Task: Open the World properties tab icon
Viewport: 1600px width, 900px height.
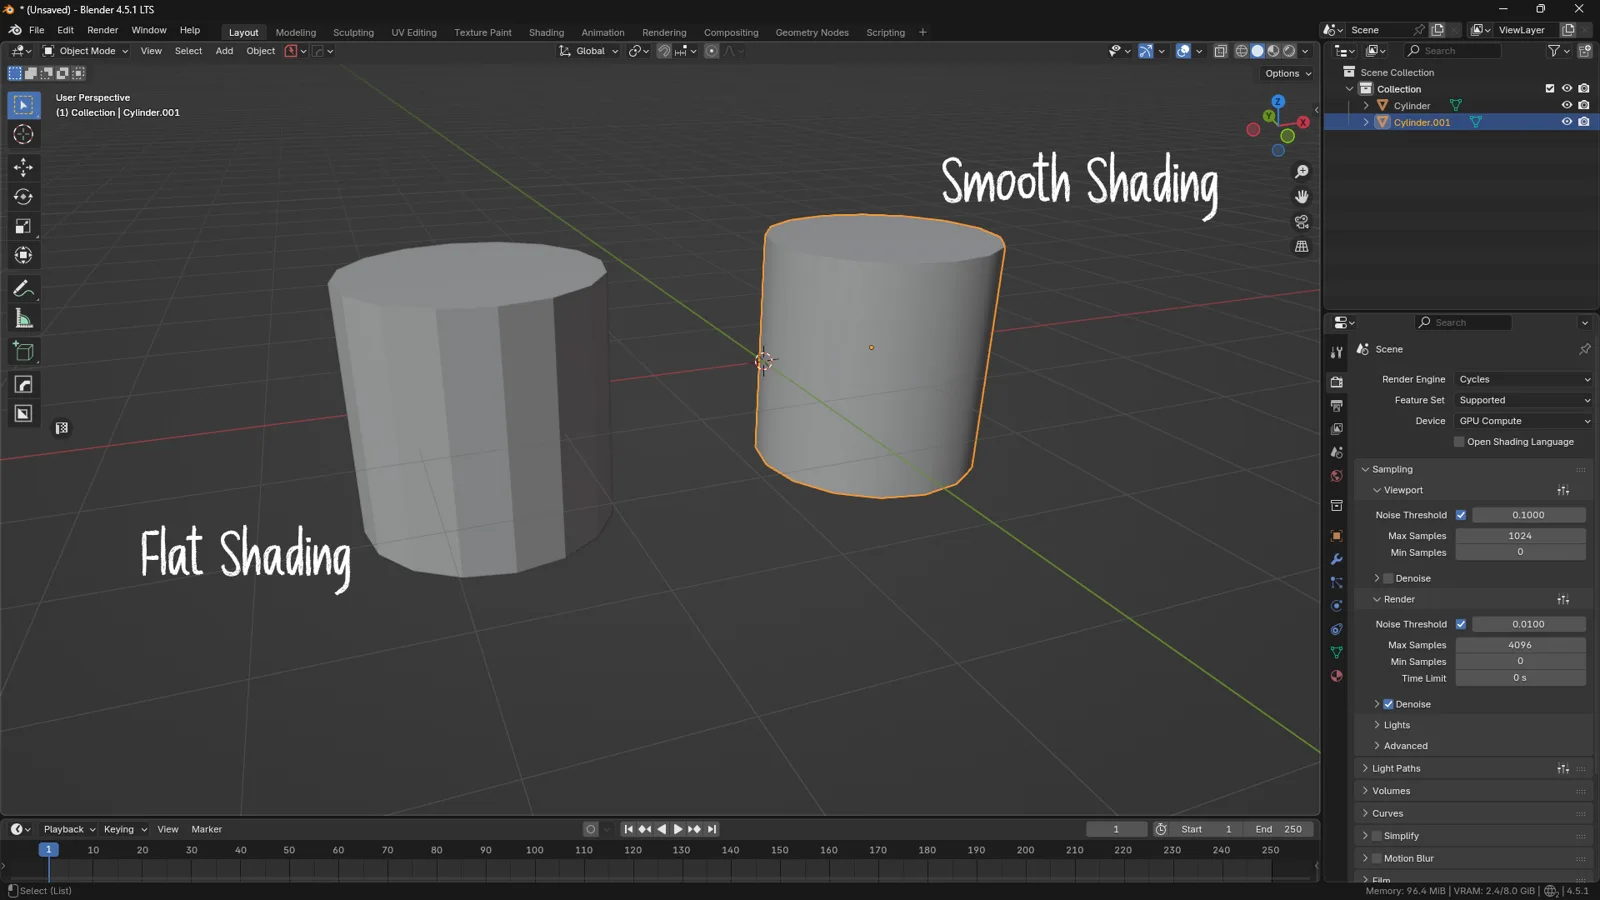Action: click(x=1336, y=476)
